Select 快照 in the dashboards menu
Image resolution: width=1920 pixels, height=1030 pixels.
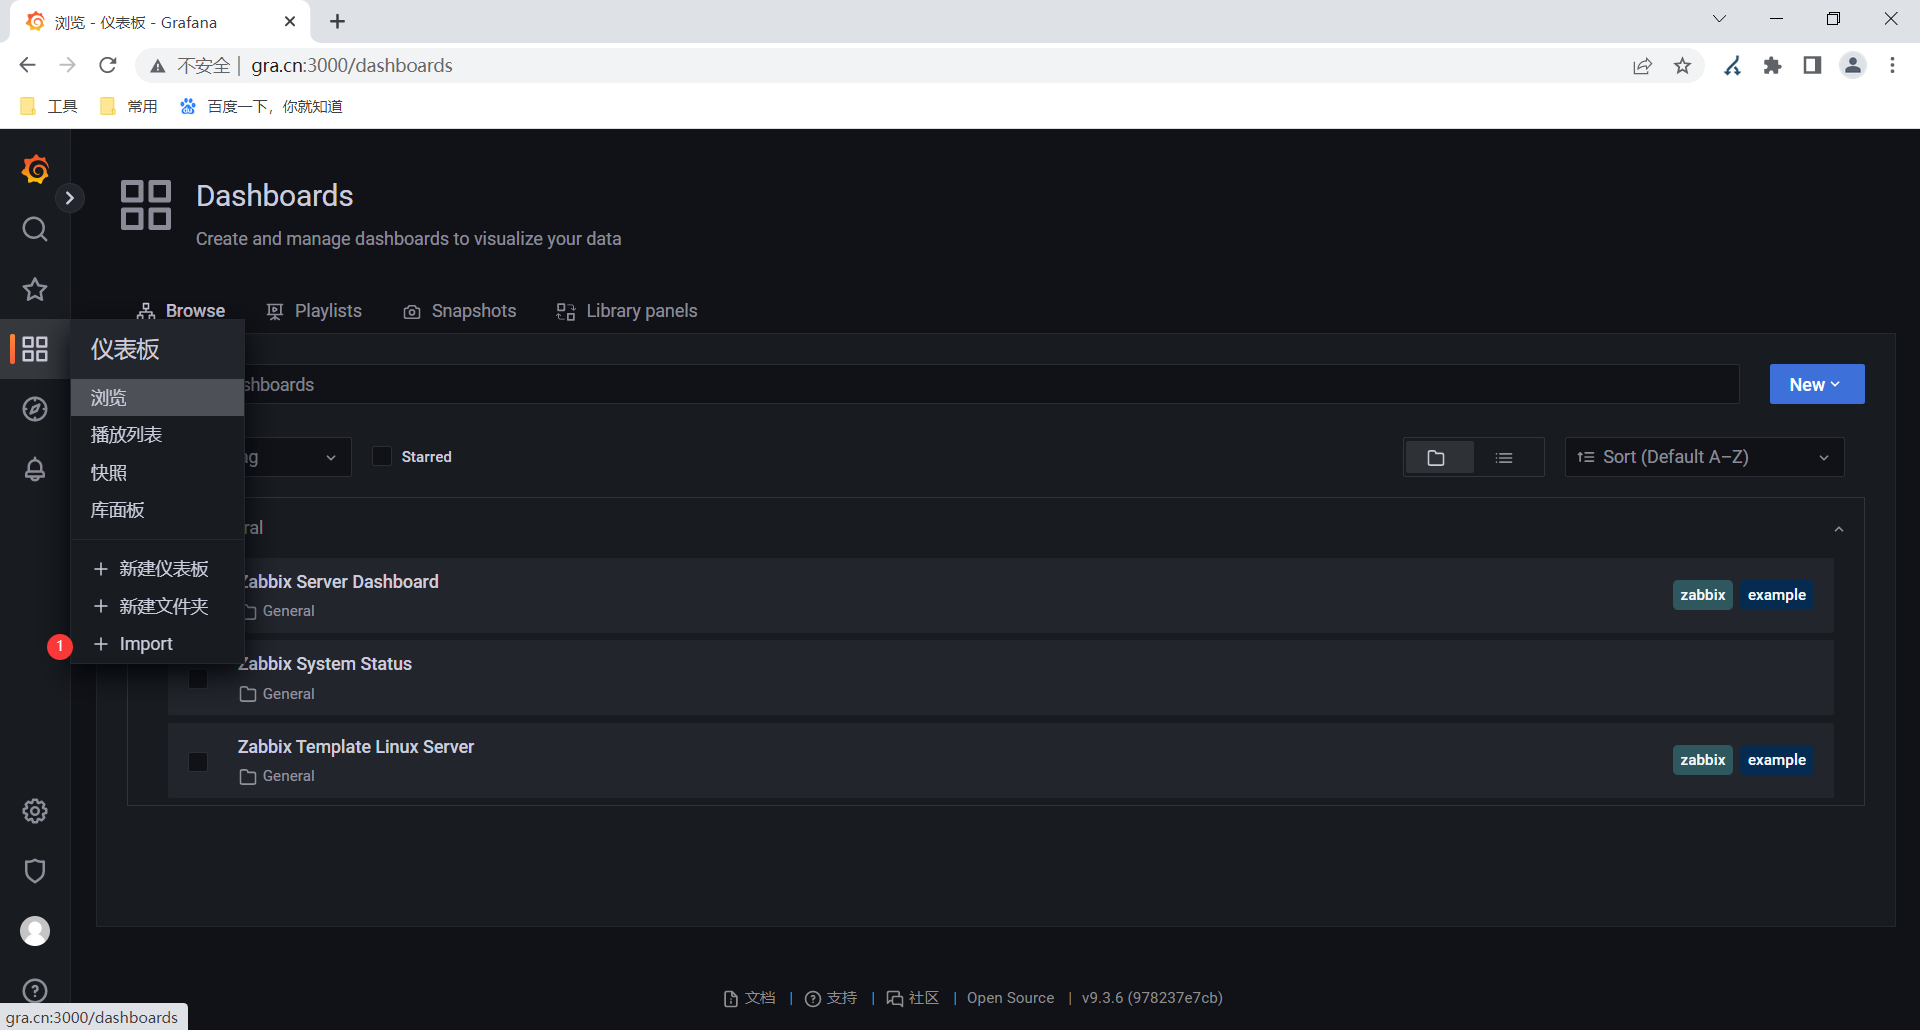tap(157, 473)
